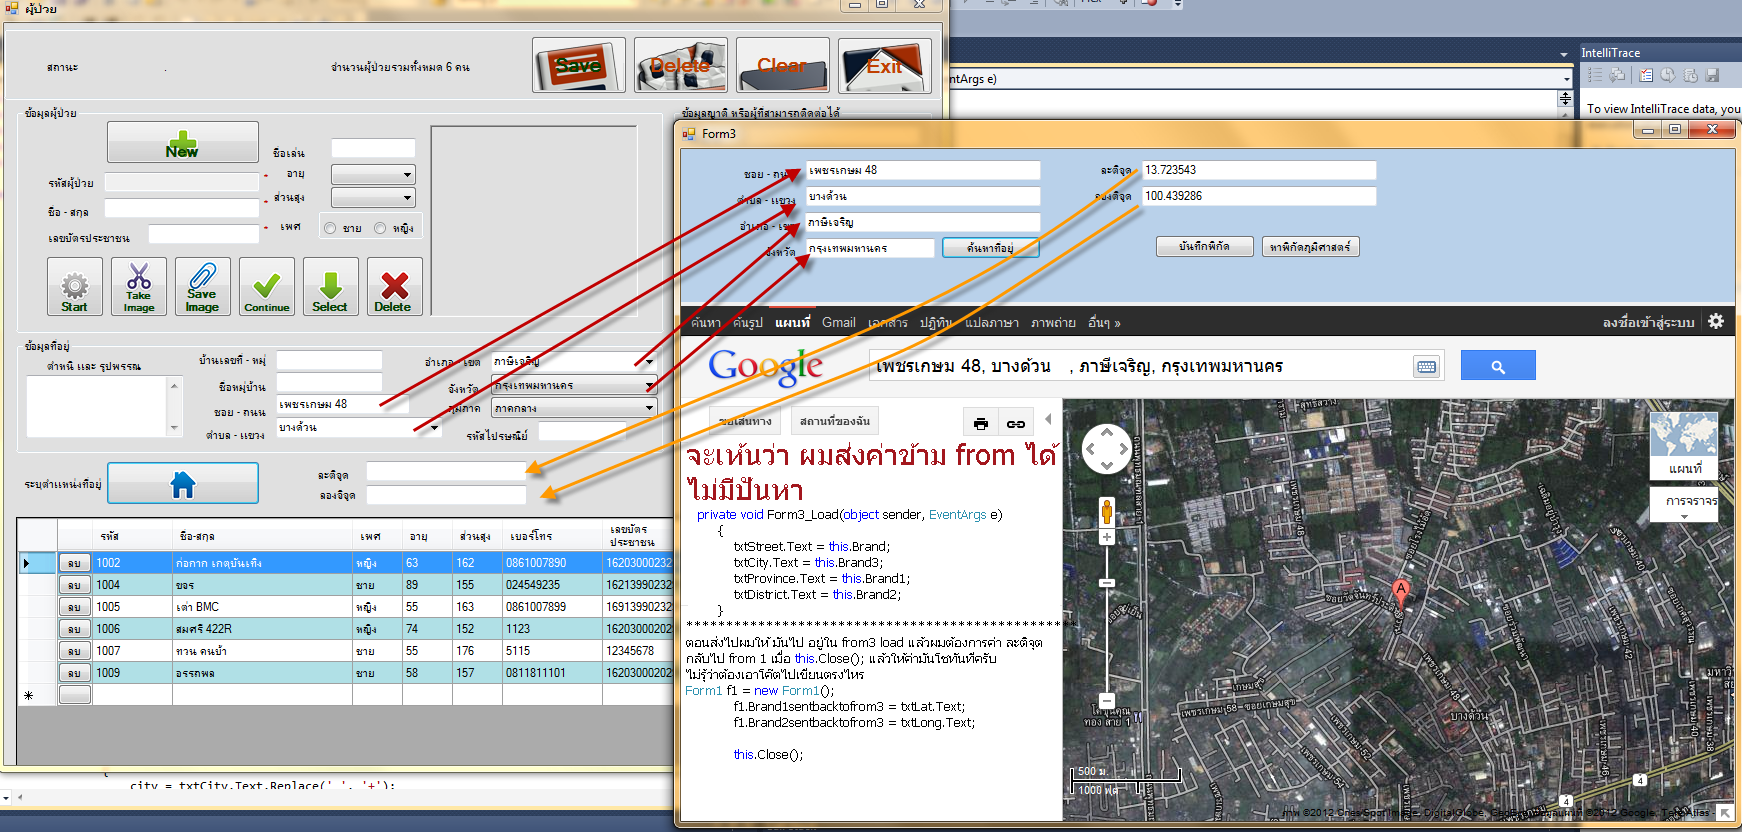Open the Visual Studio method combo box arrow

[x=1566, y=78]
